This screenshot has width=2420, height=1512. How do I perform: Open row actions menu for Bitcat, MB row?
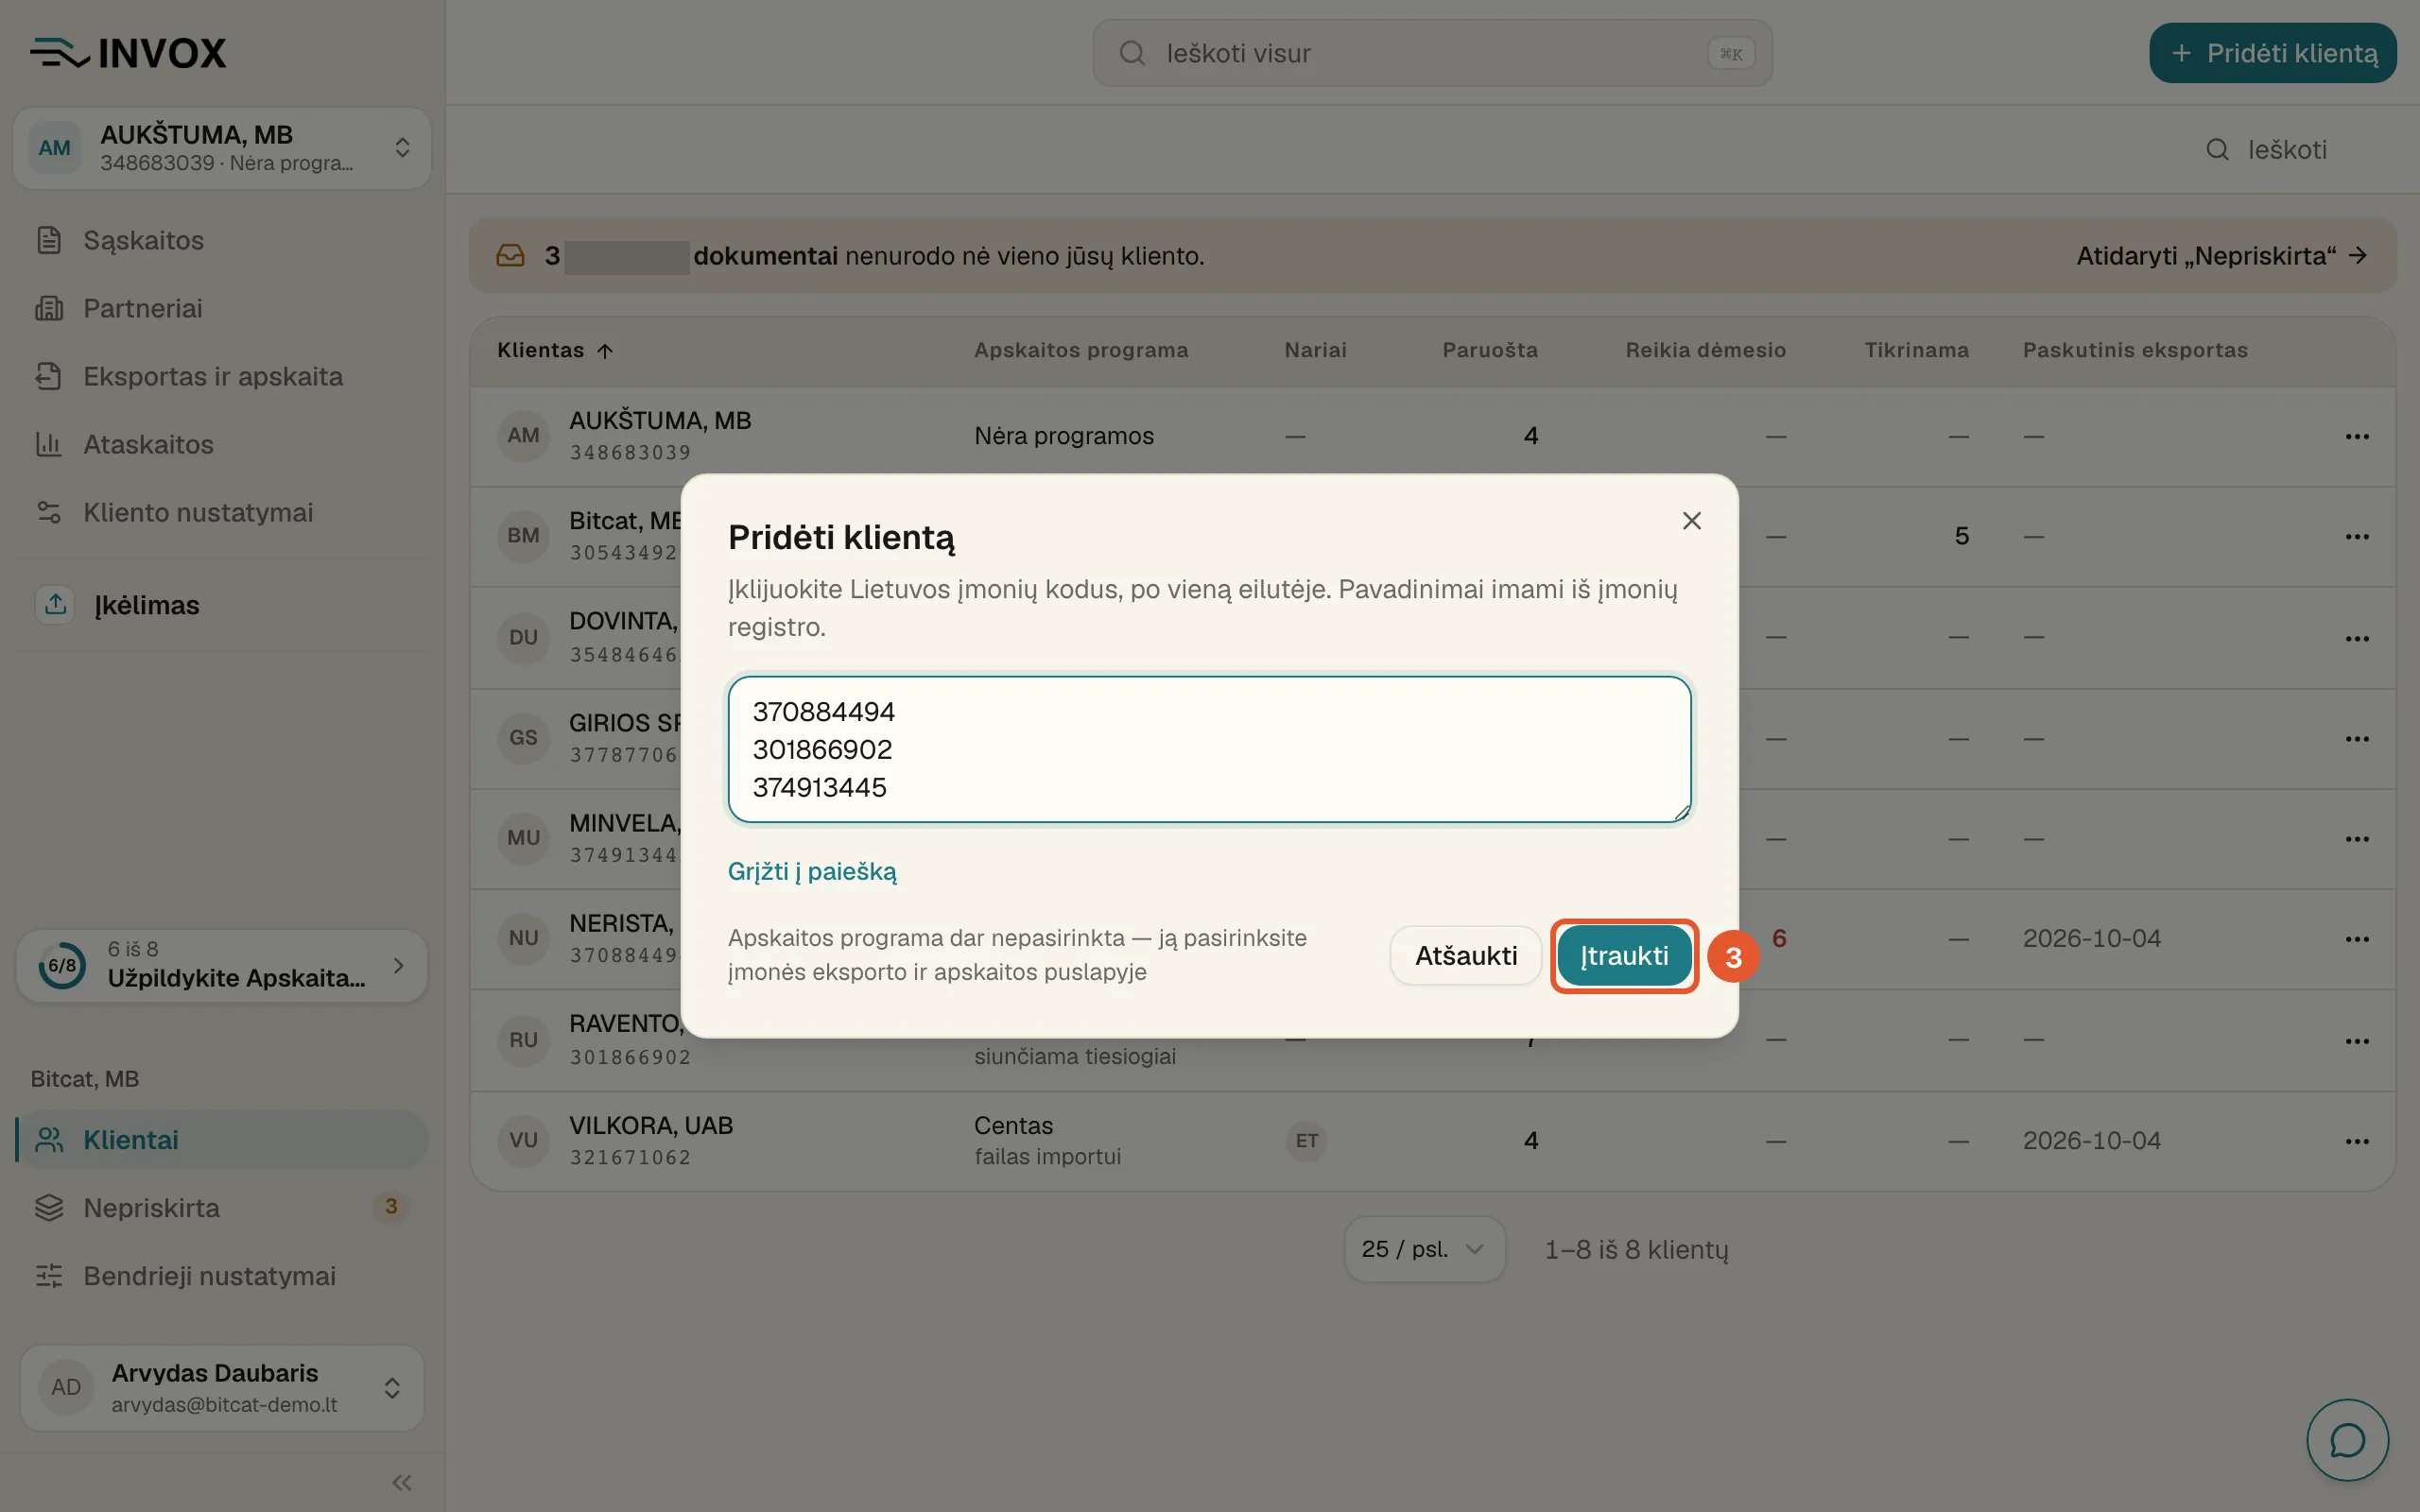click(2357, 536)
